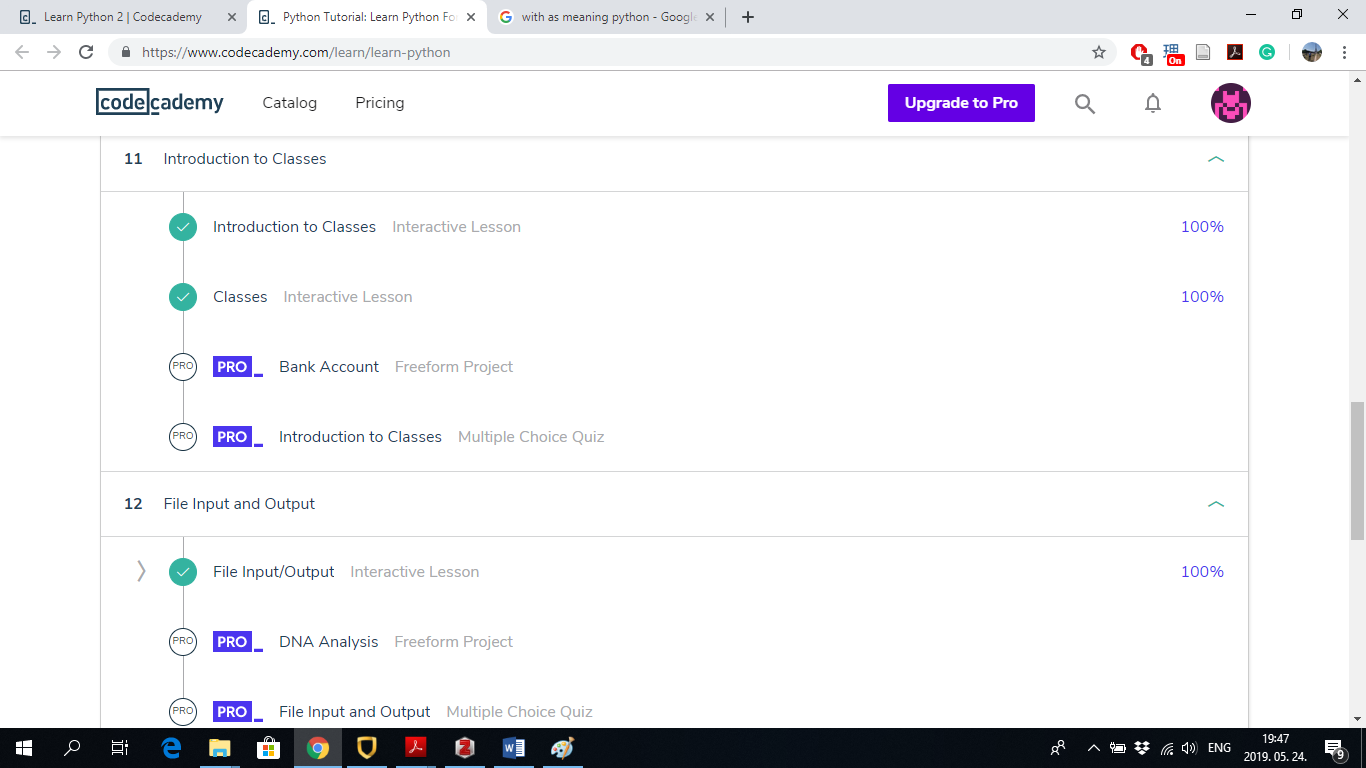Open the Introduction to Classes Multiple Choice Quiz
This screenshot has width=1366, height=768.
[360, 437]
